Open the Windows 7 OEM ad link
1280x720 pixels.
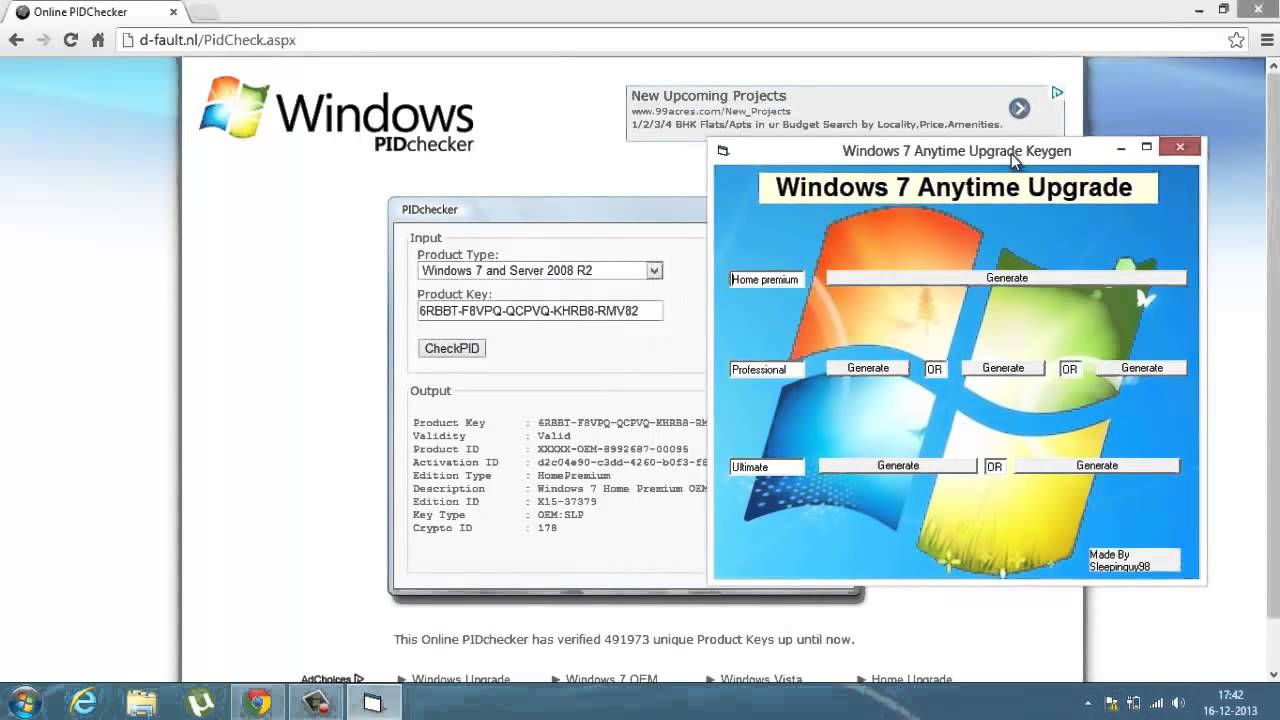[x=611, y=679]
